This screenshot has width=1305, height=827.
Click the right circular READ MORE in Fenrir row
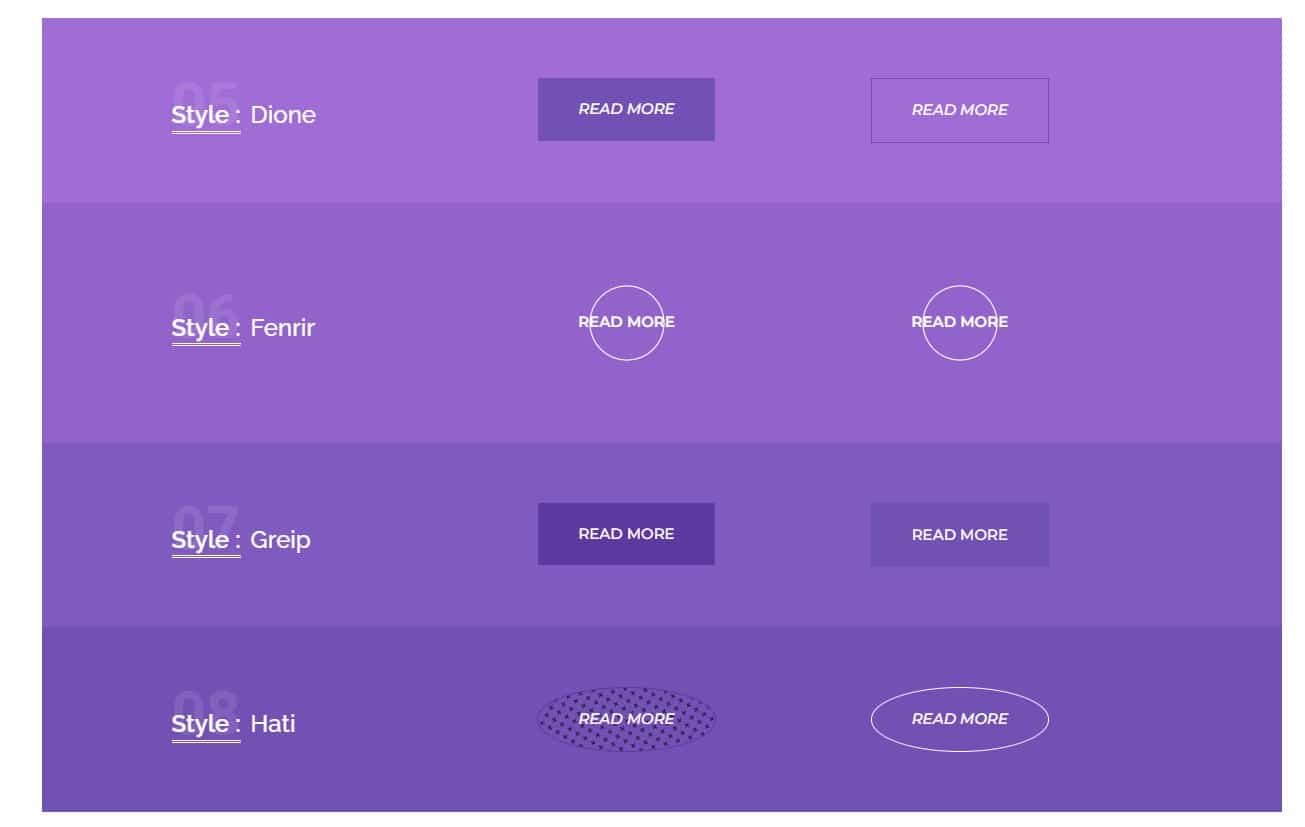pos(960,321)
